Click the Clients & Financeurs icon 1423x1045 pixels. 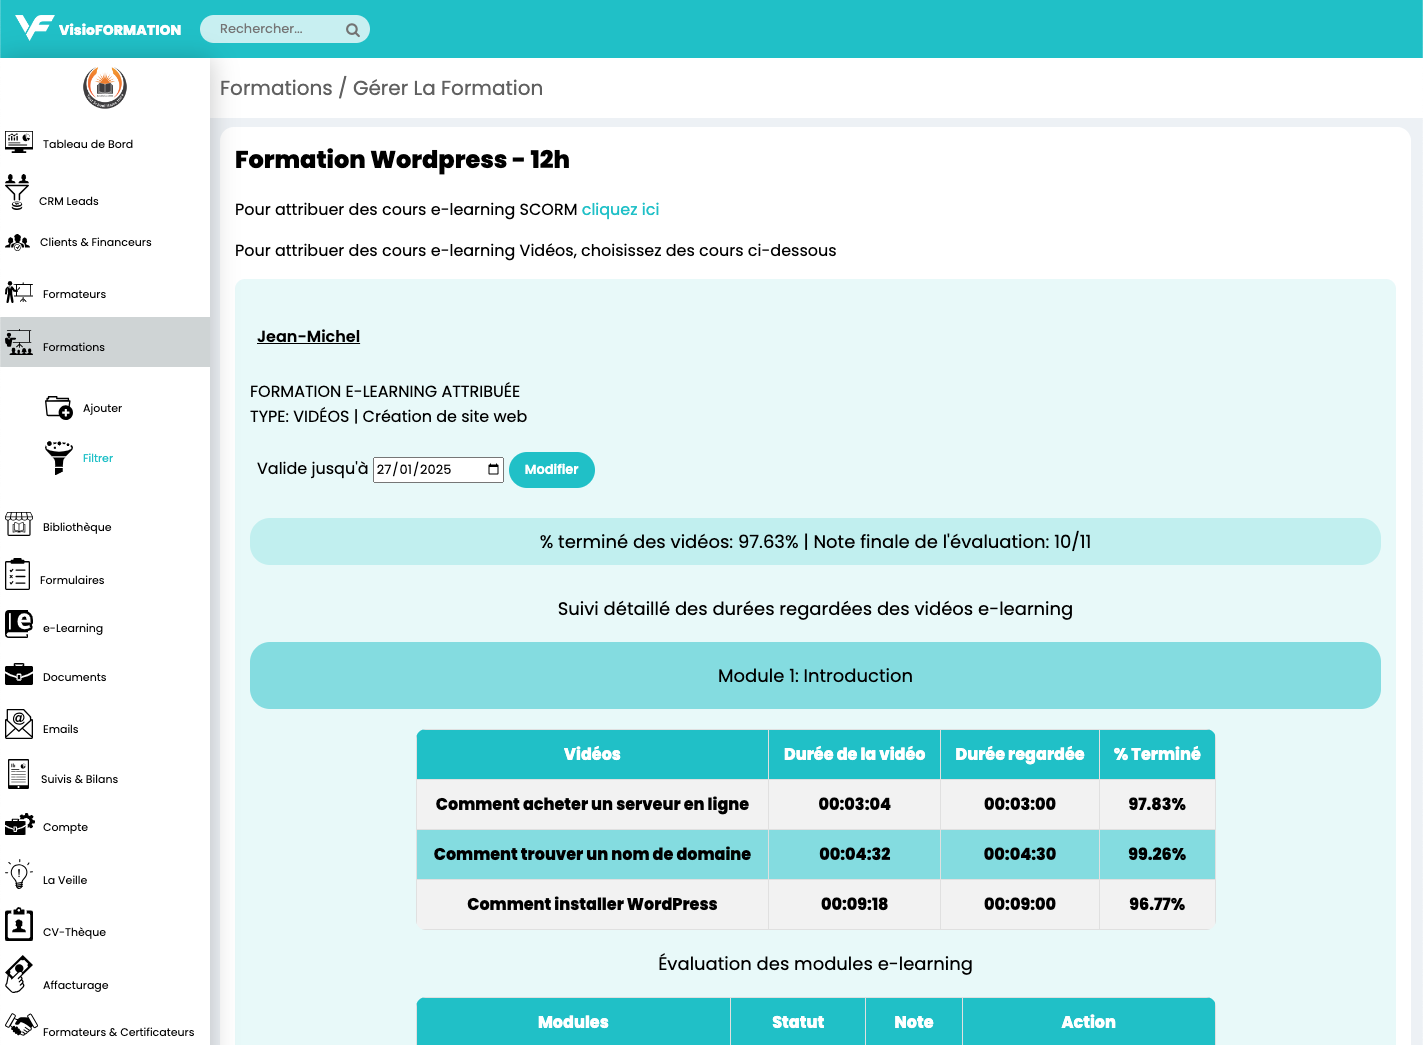[18, 242]
